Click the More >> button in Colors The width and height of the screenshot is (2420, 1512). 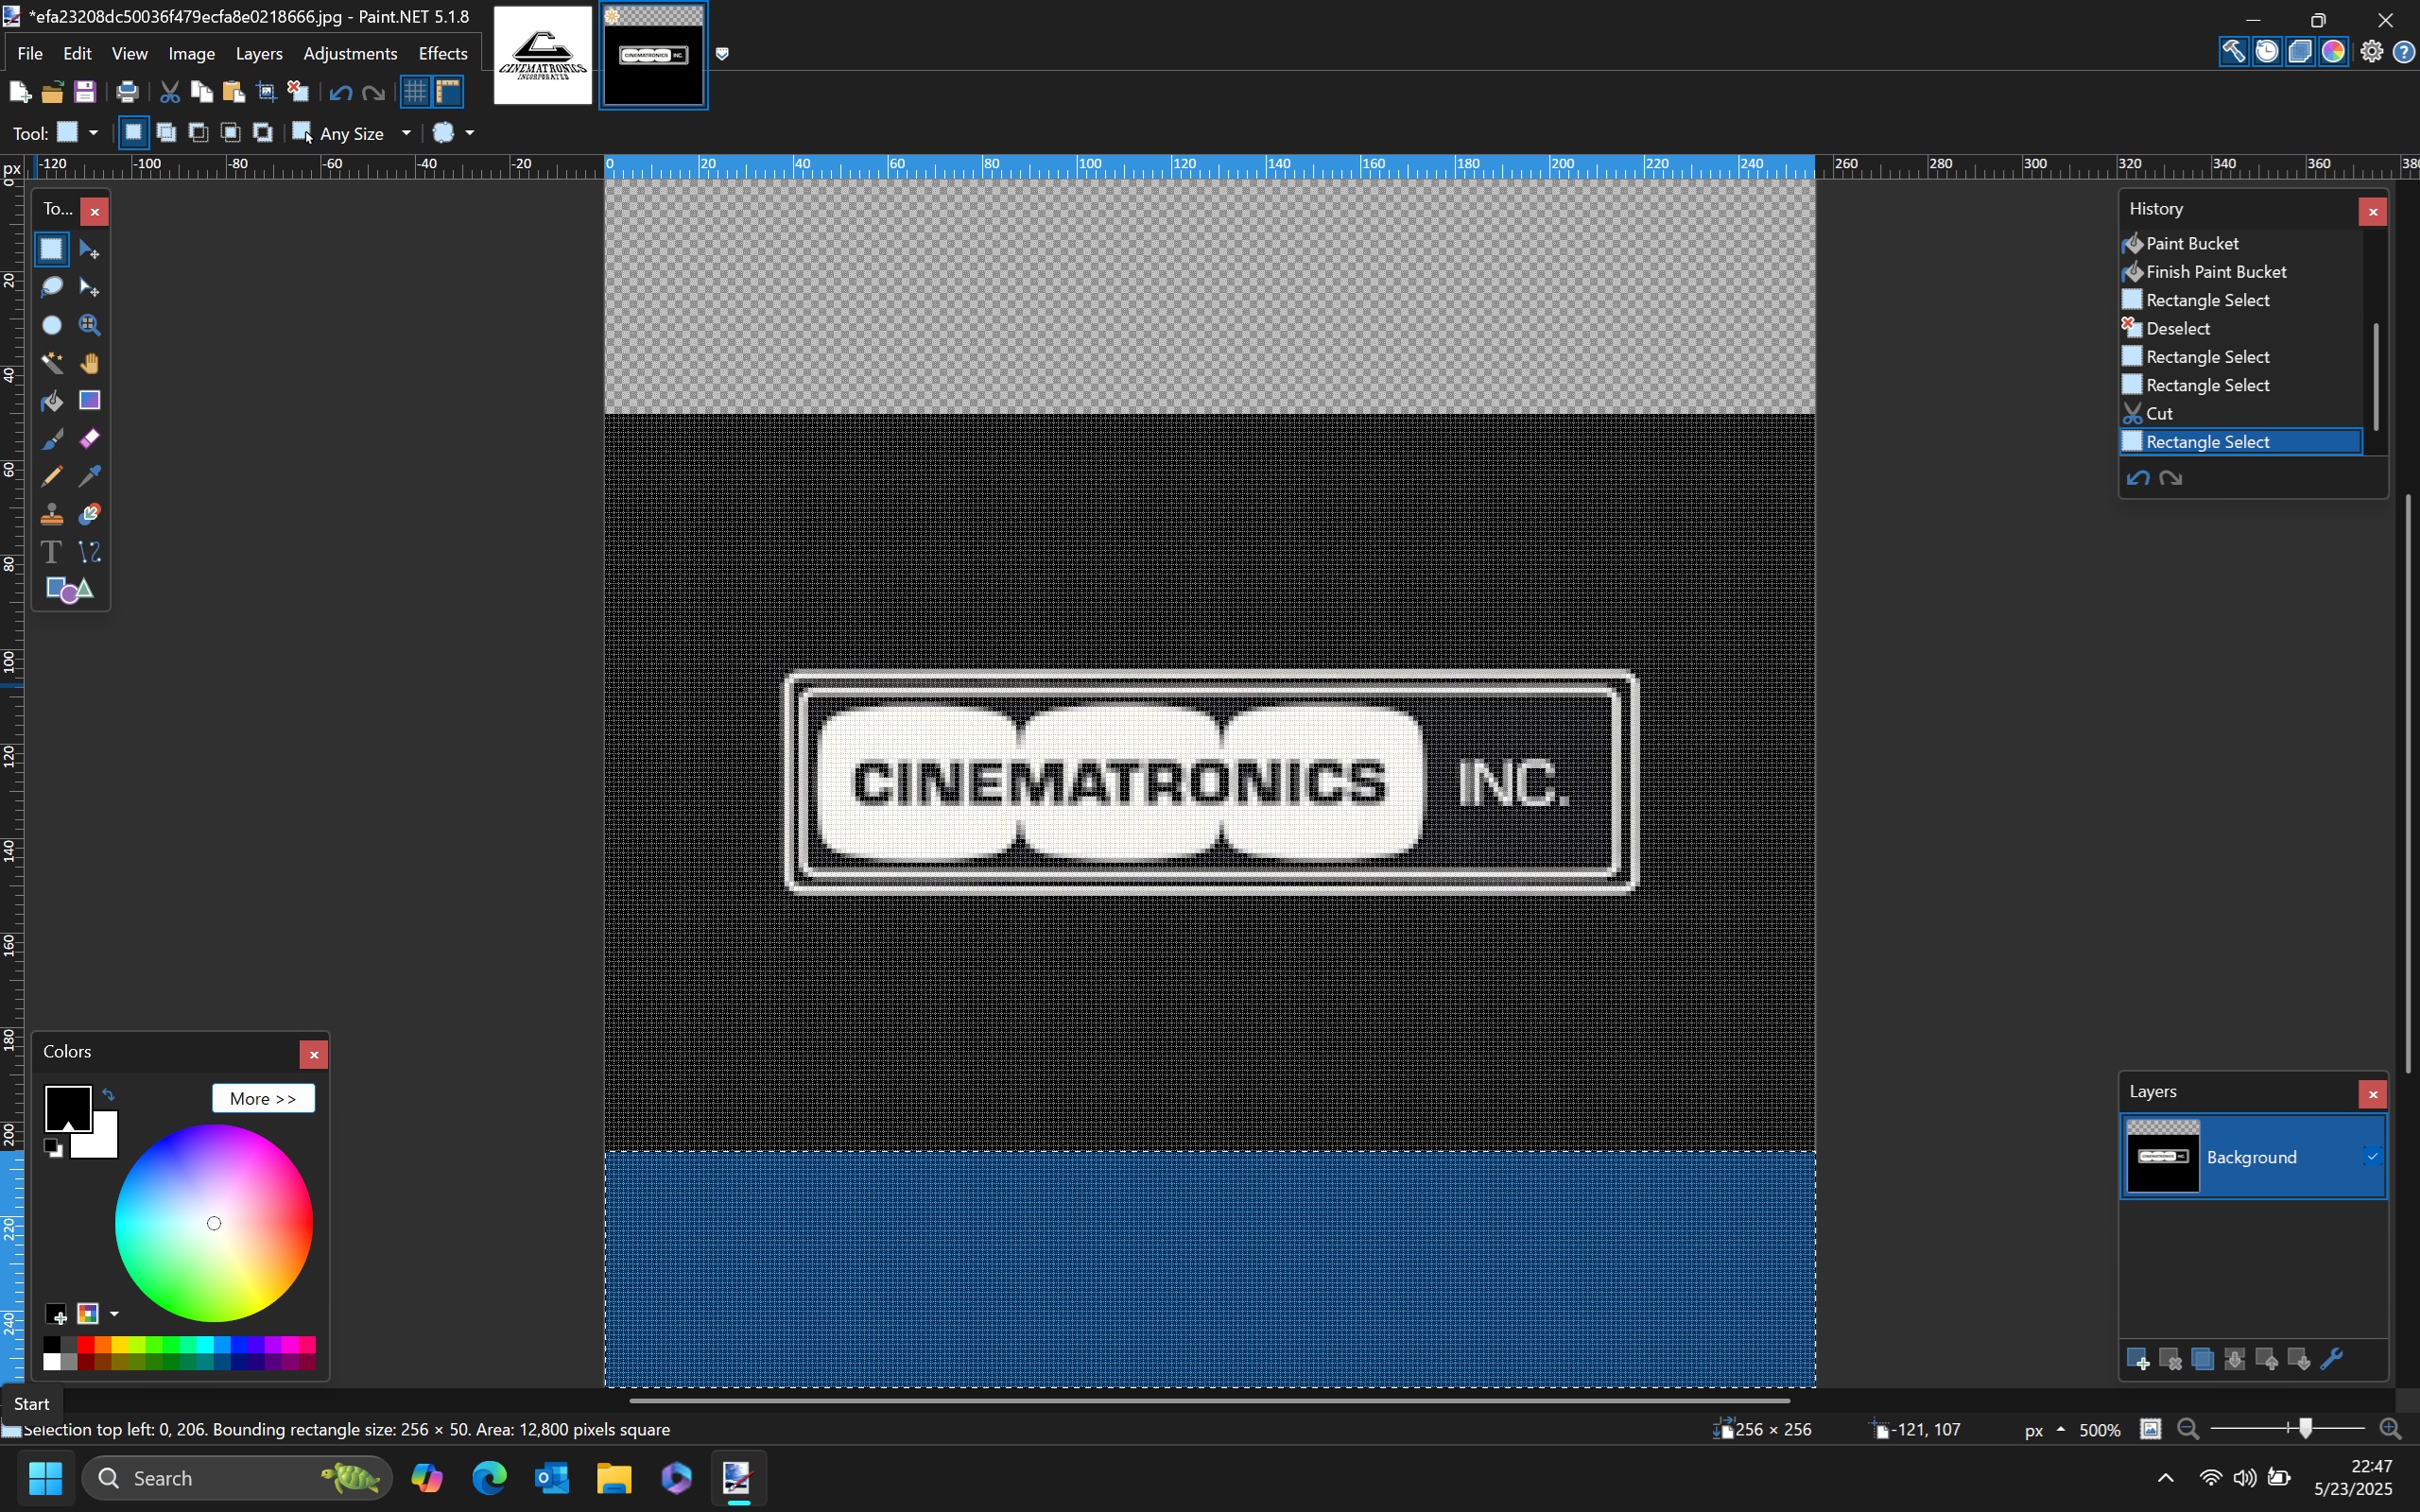[263, 1098]
